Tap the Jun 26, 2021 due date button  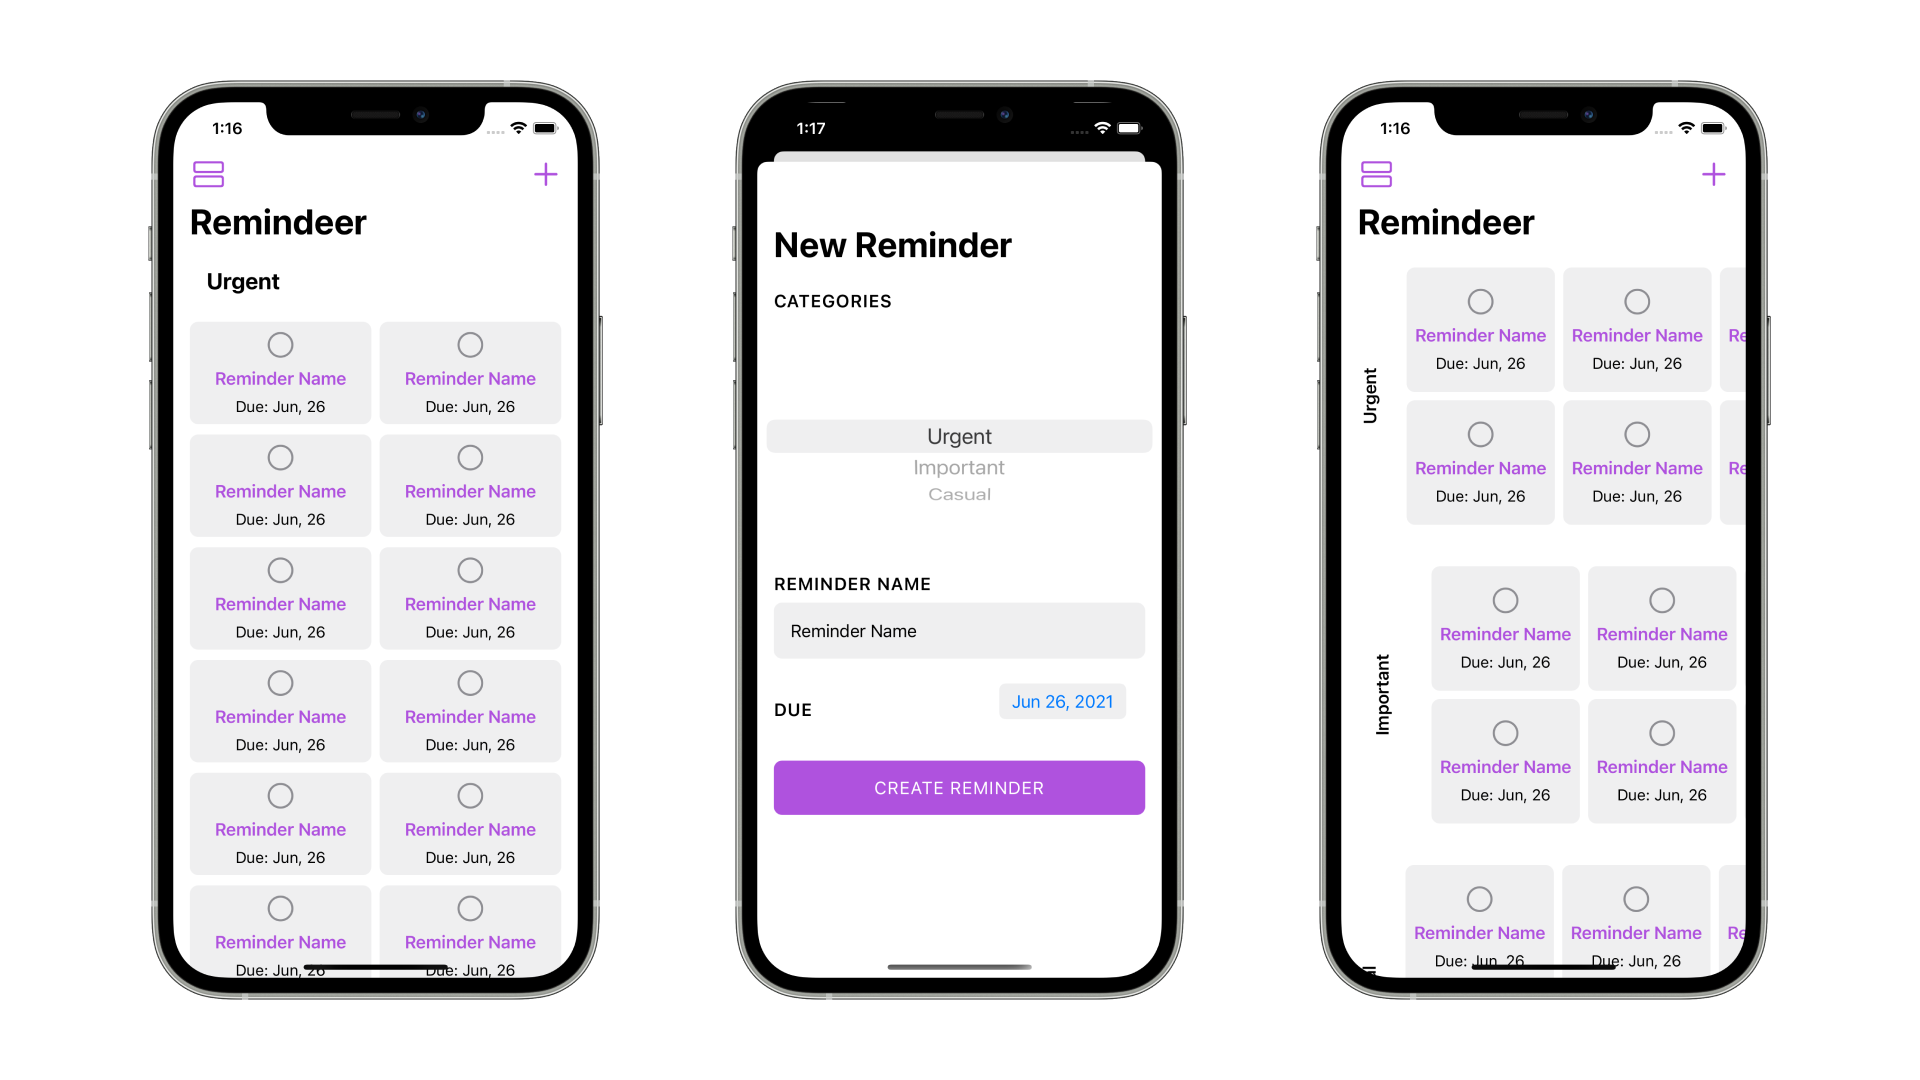pyautogui.click(x=1062, y=702)
